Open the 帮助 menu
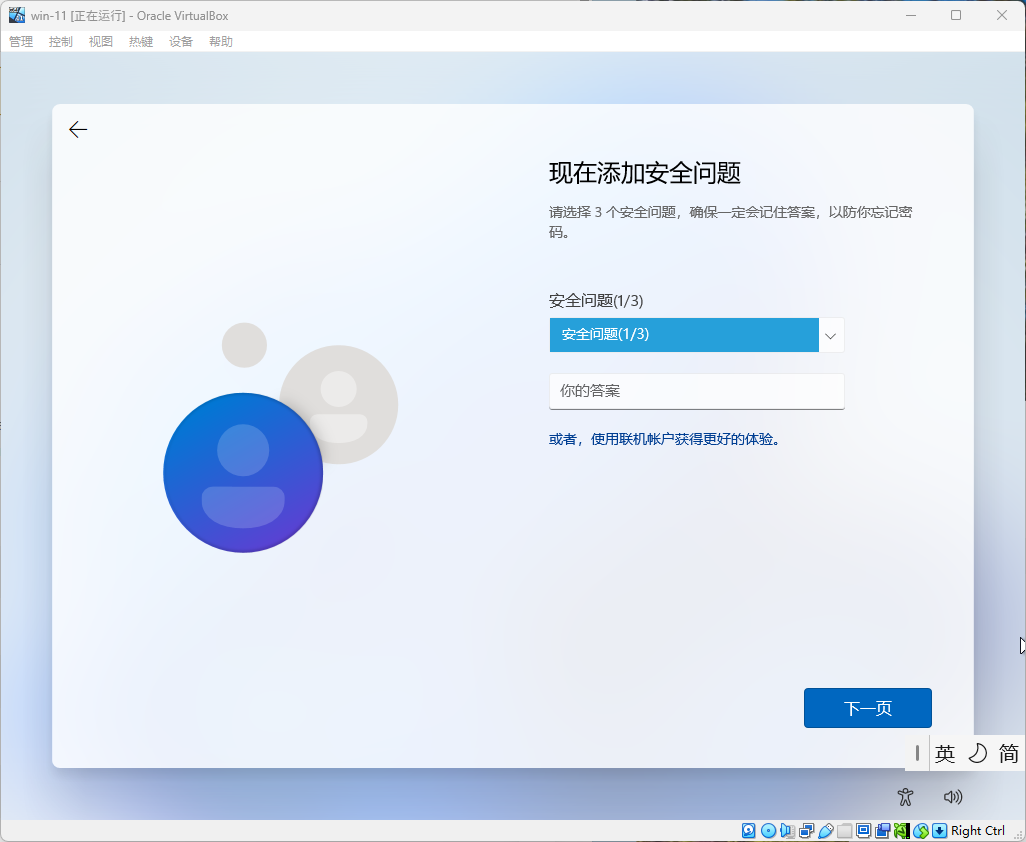This screenshot has height=842, width=1026. tap(221, 41)
